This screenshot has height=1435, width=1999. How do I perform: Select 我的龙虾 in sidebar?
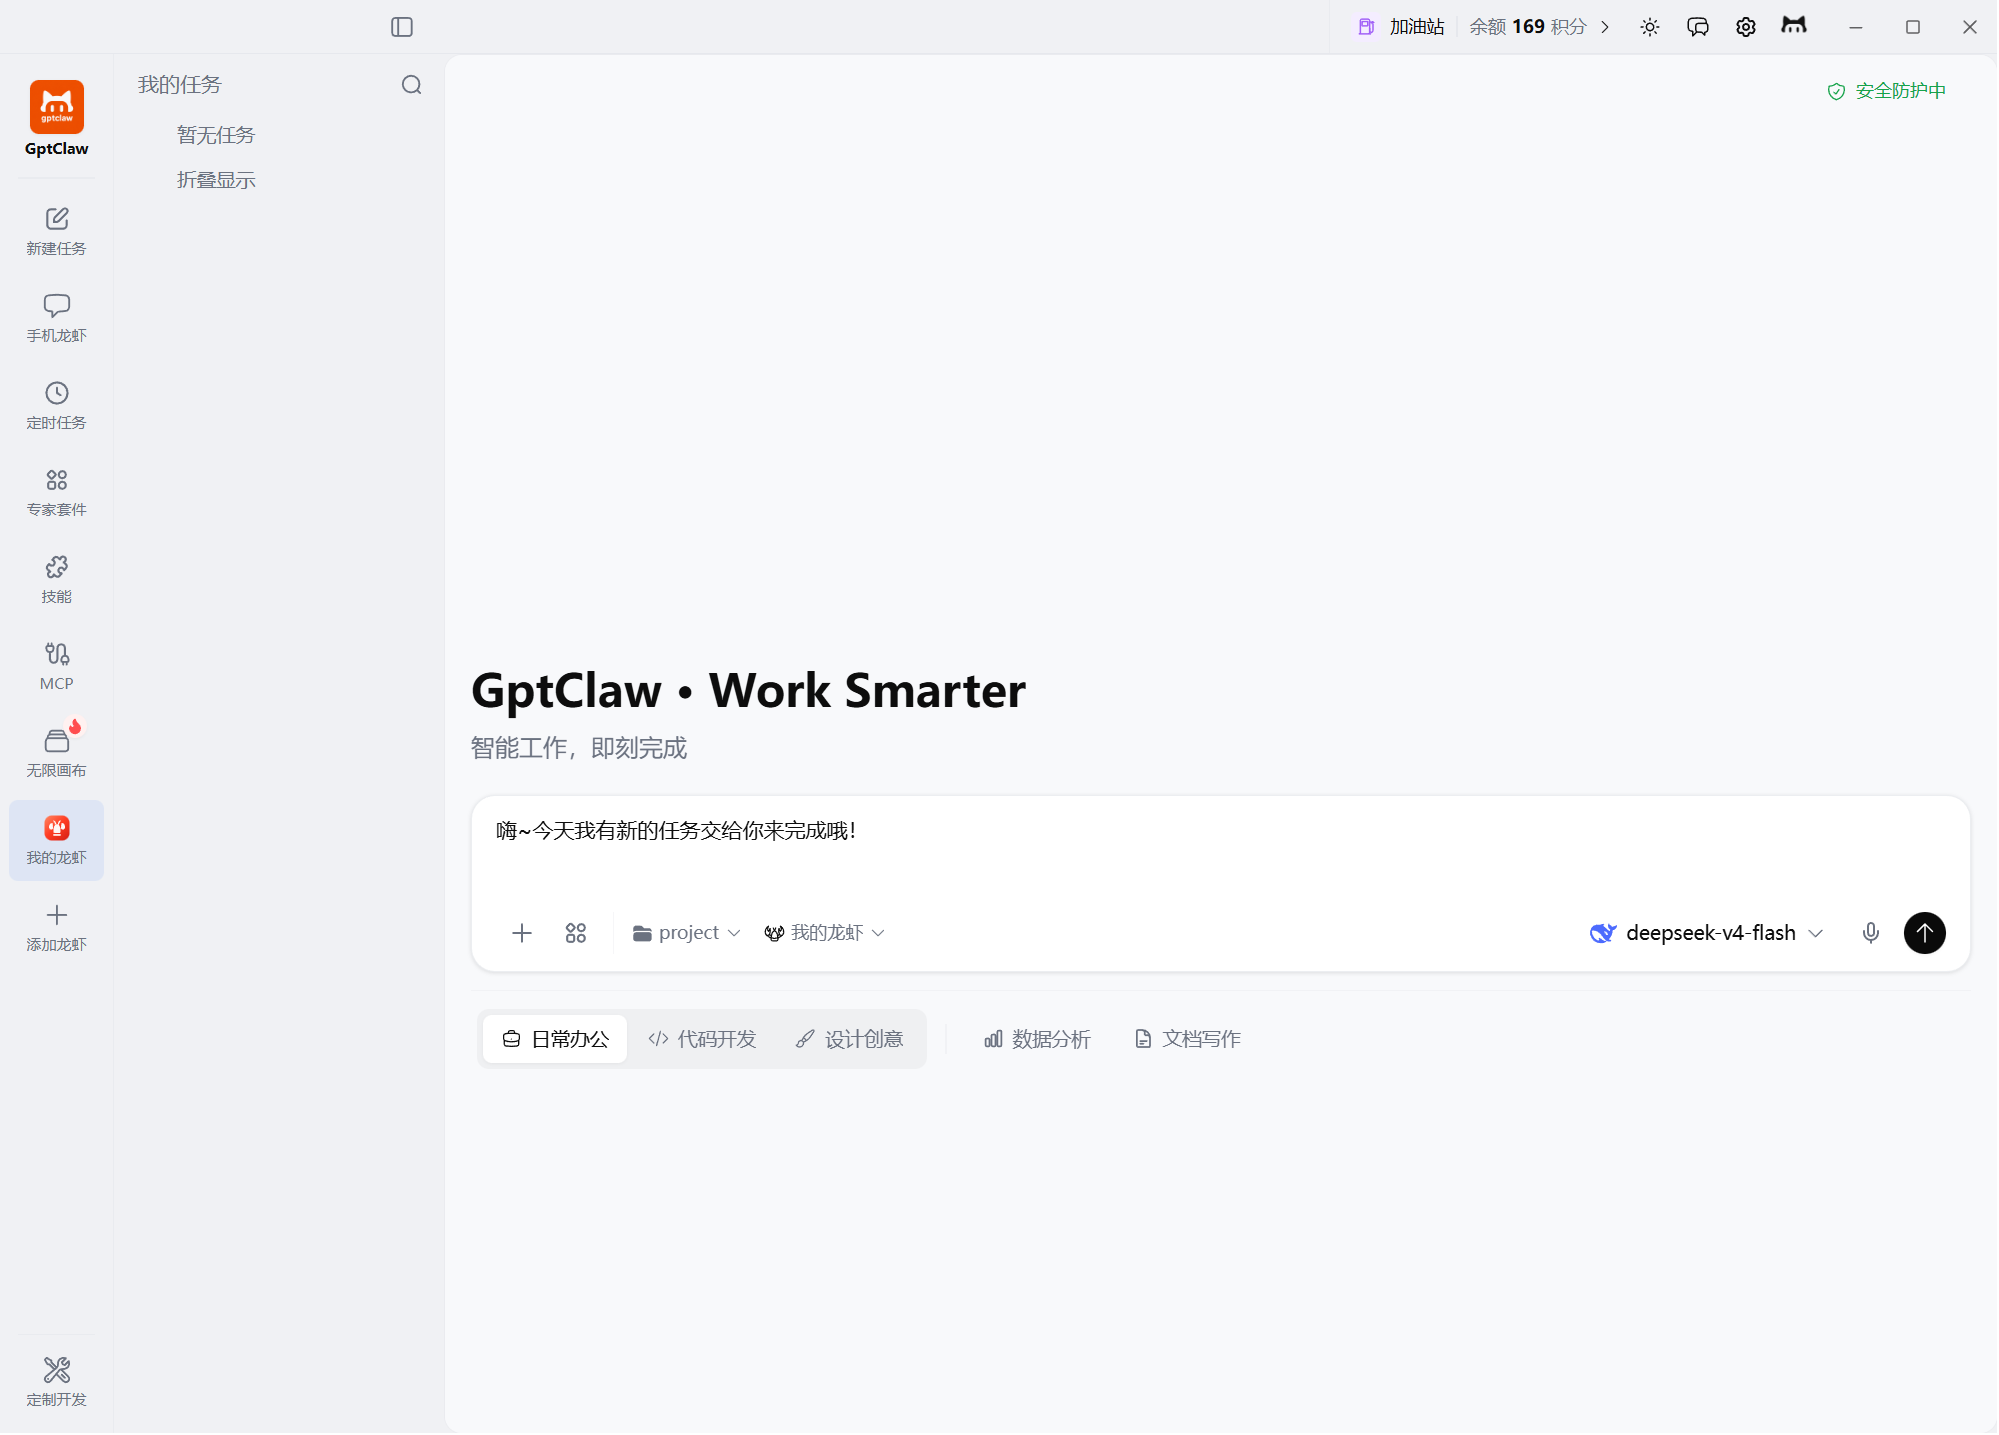coord(57,840)
